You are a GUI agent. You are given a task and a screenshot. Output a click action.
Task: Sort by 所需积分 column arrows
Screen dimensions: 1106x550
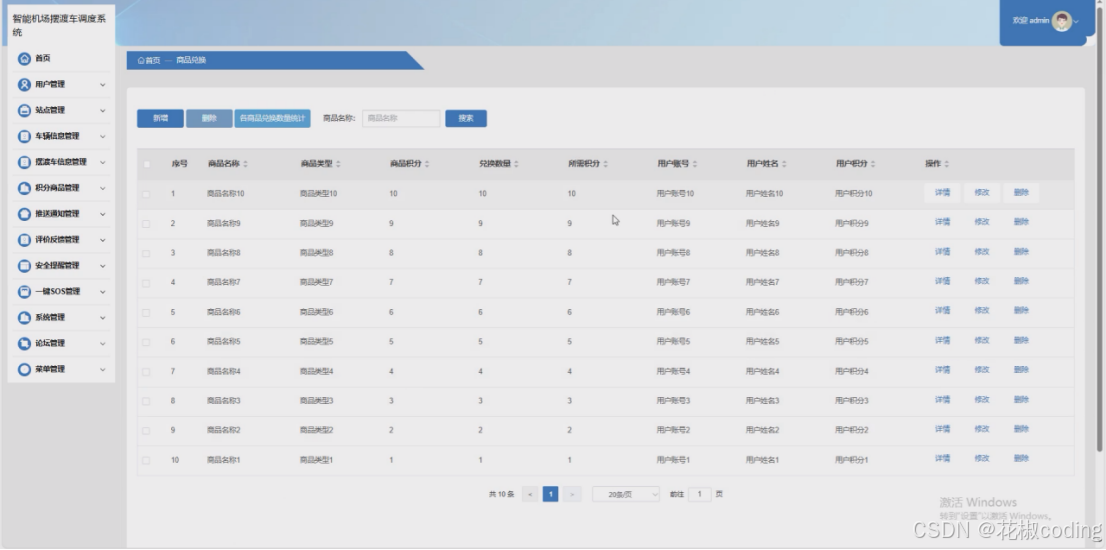pyautogui.click(x=605, y=164)
